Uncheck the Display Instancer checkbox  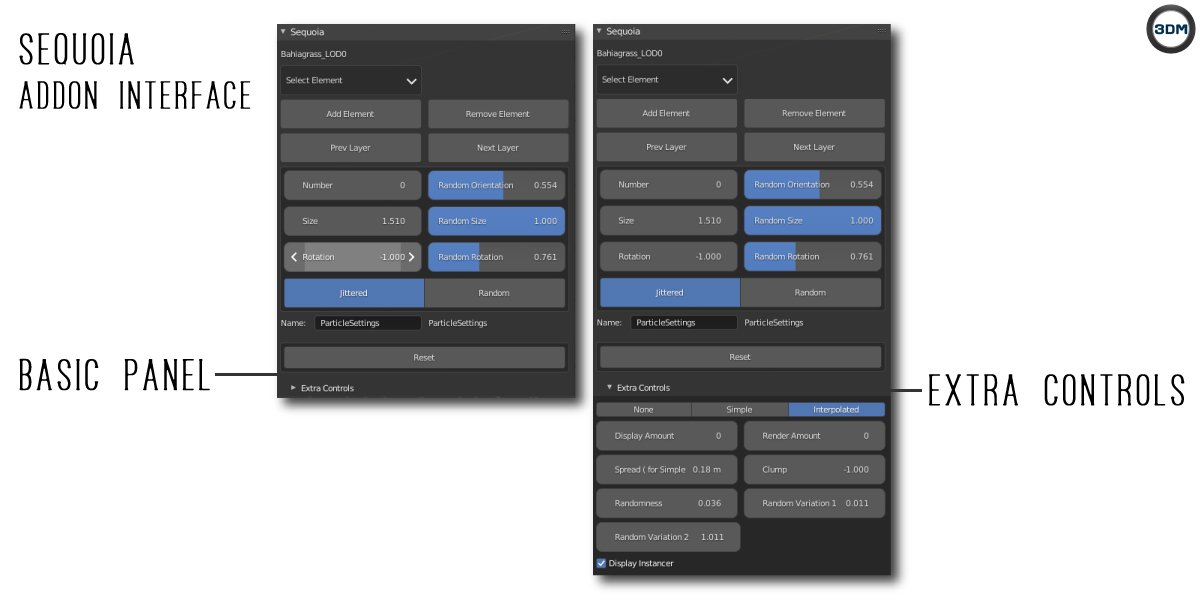601,563
